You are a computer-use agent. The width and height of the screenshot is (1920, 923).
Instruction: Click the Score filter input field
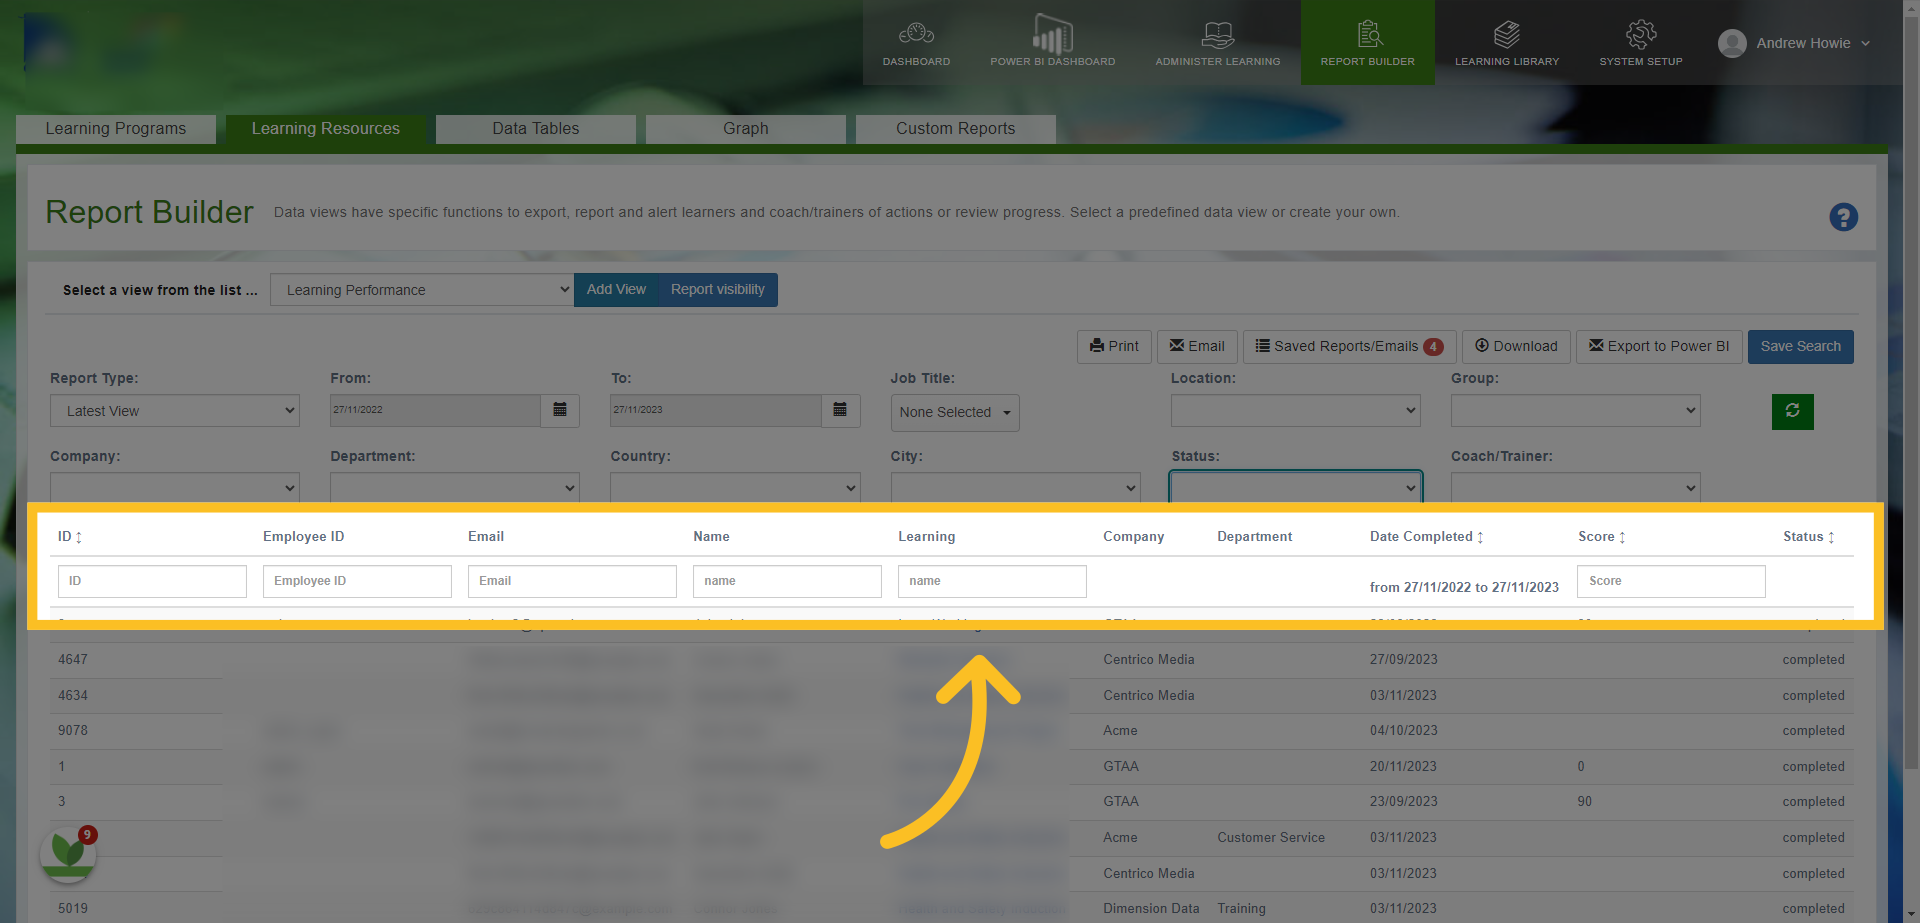pyautogui.click(x=1671, y=581)
